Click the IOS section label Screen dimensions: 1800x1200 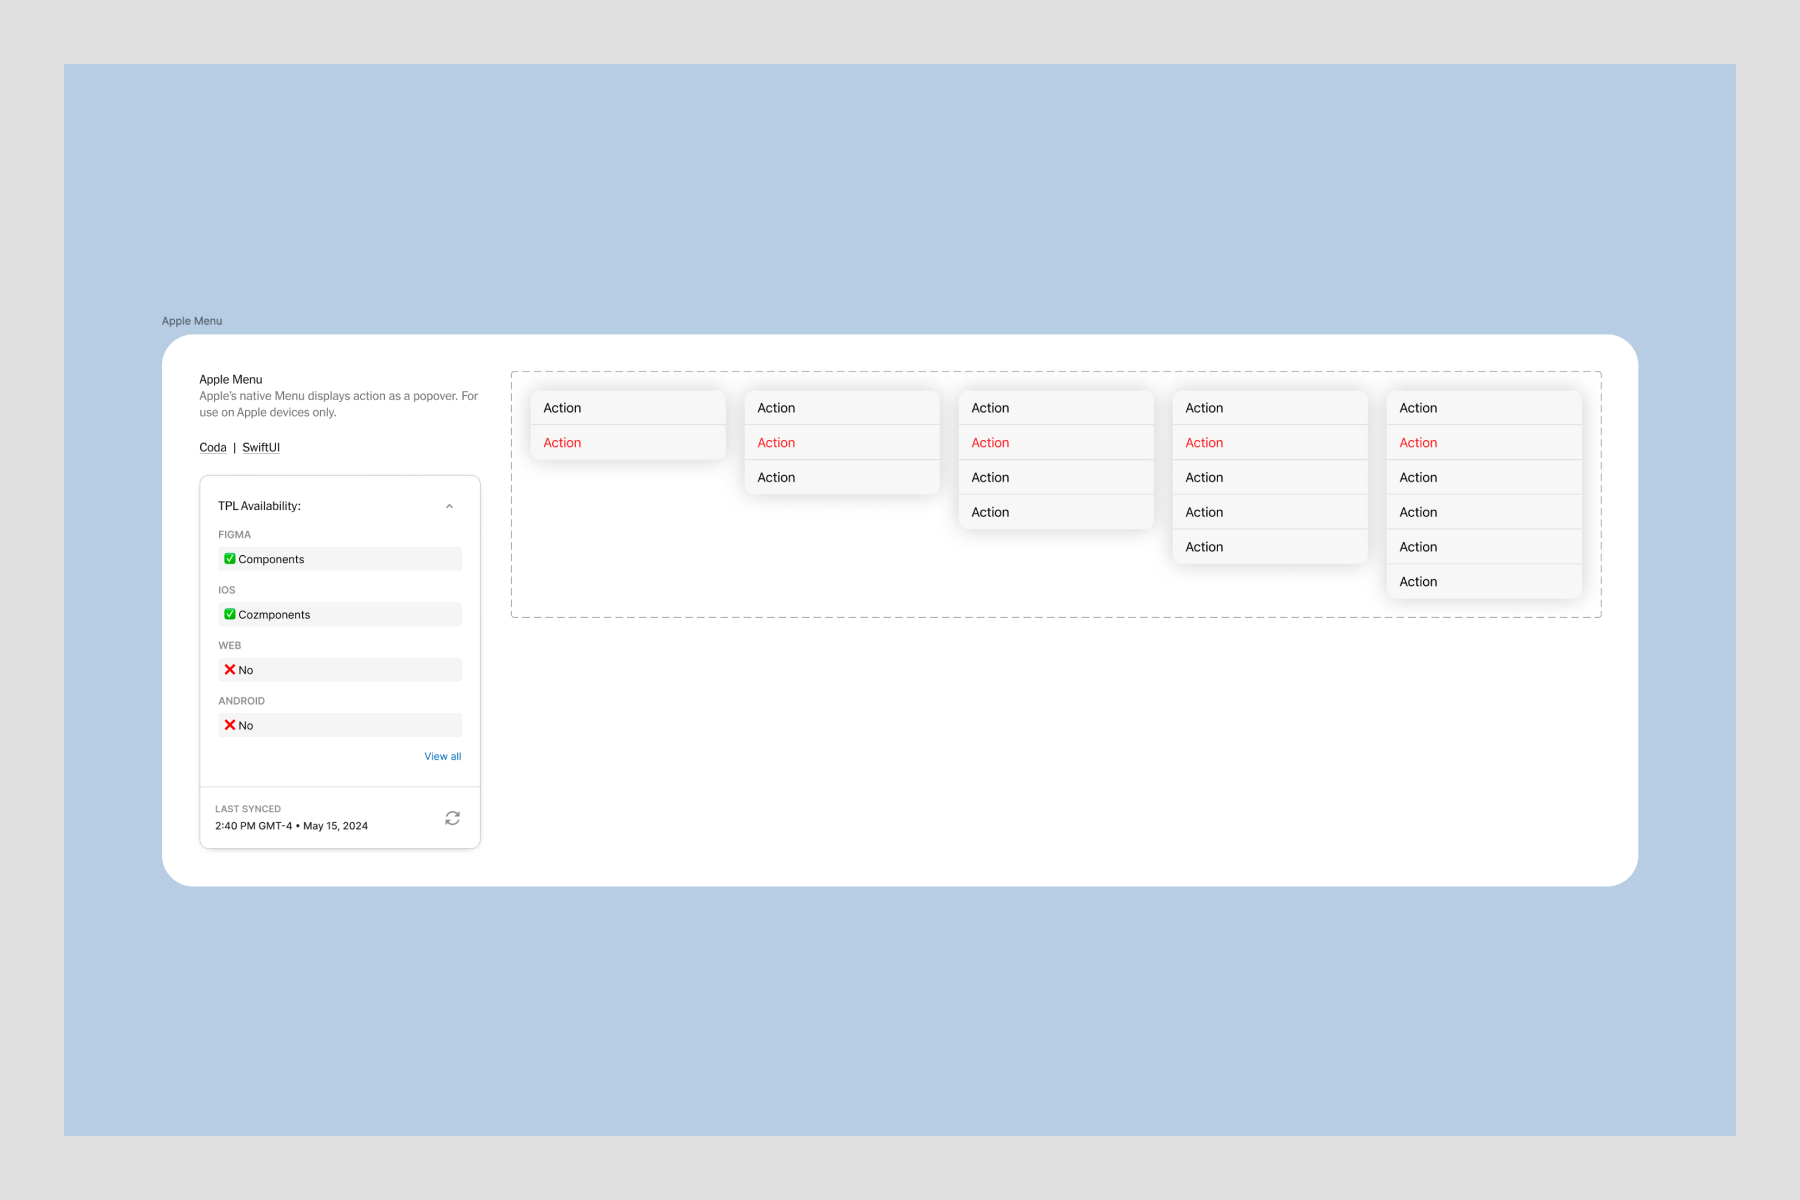[227, 590]
